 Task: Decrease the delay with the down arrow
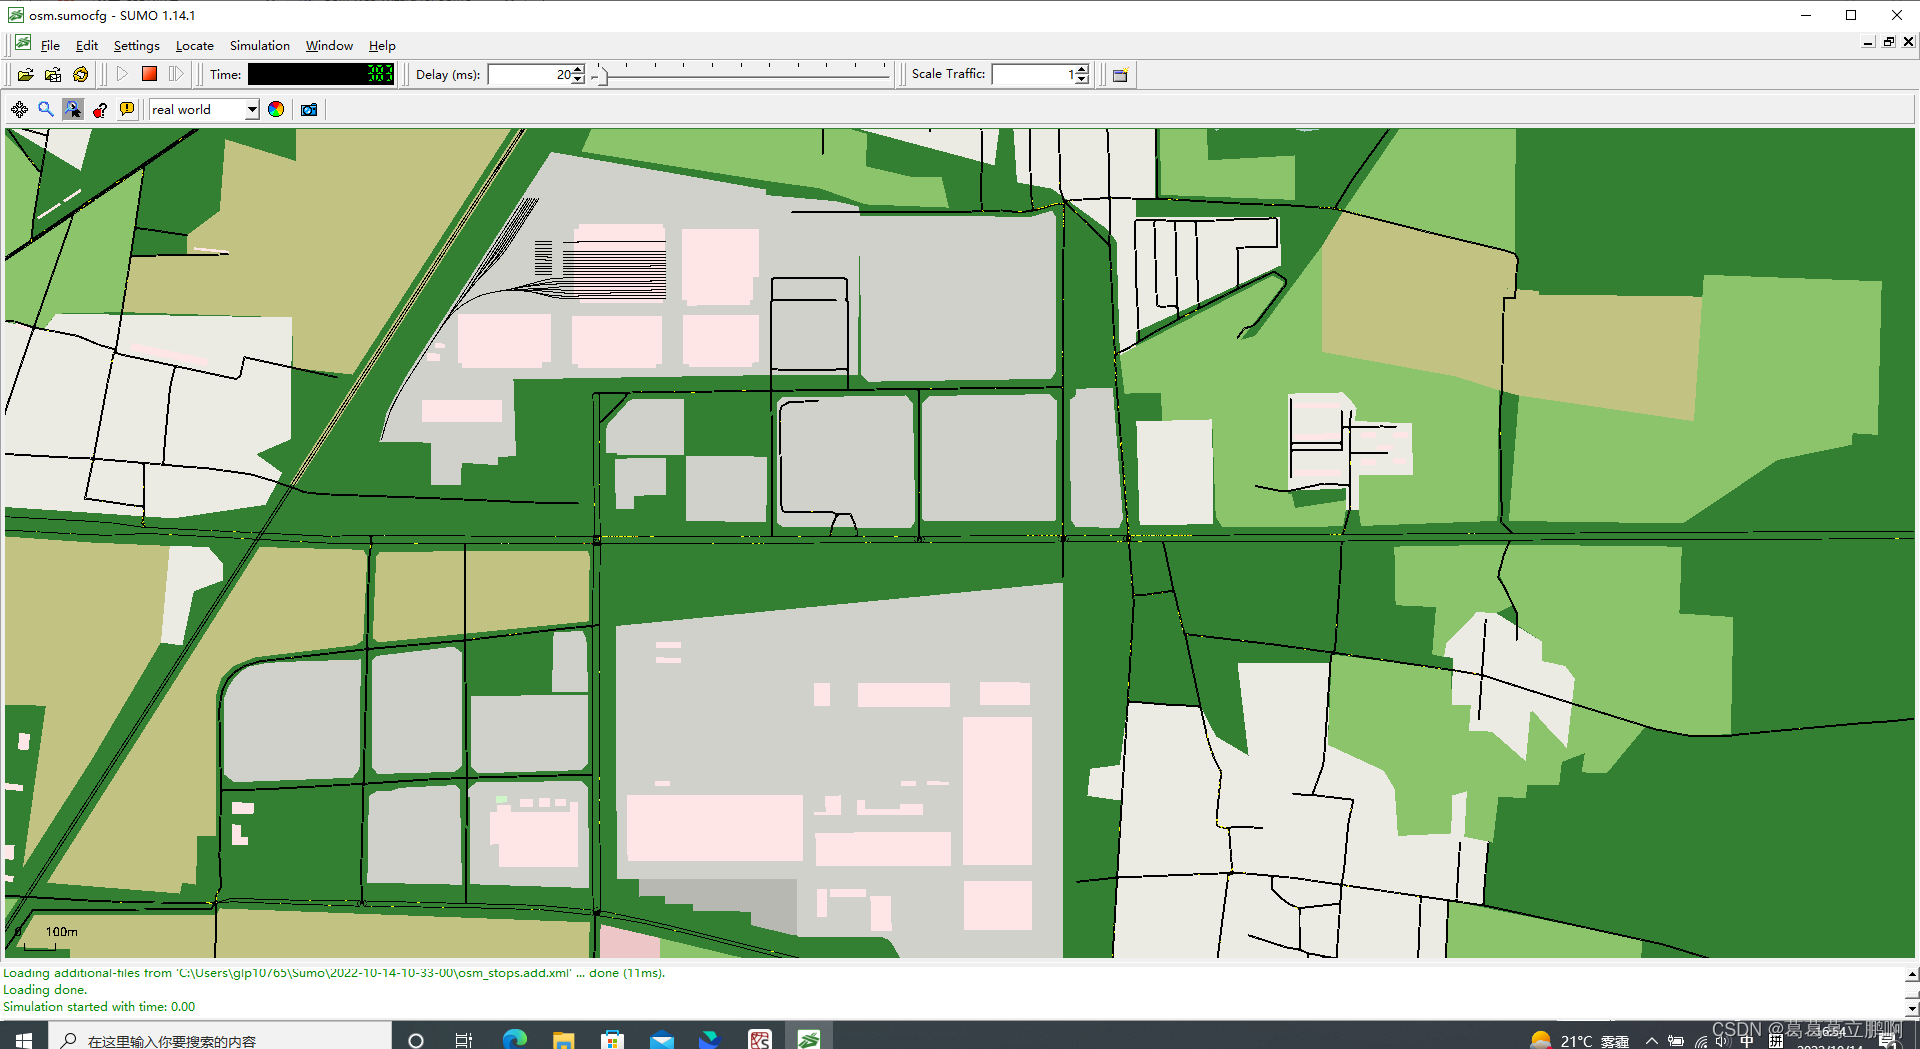(x=578, y=80)
